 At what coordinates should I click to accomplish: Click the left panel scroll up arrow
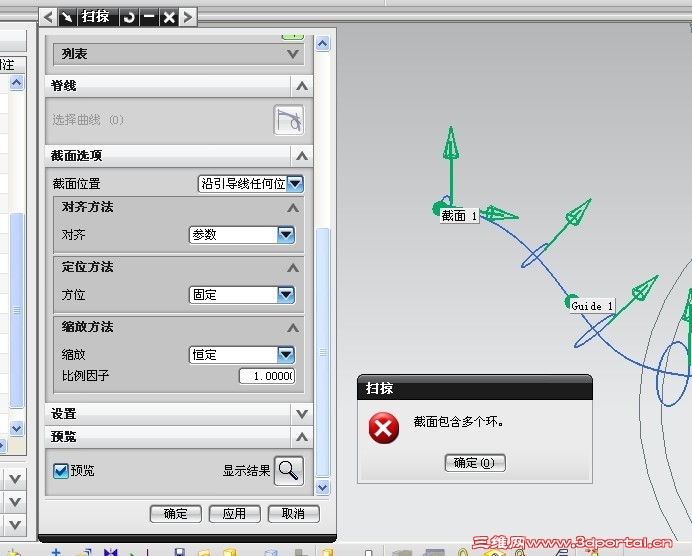pyautogui.click(x=16, y=83)
